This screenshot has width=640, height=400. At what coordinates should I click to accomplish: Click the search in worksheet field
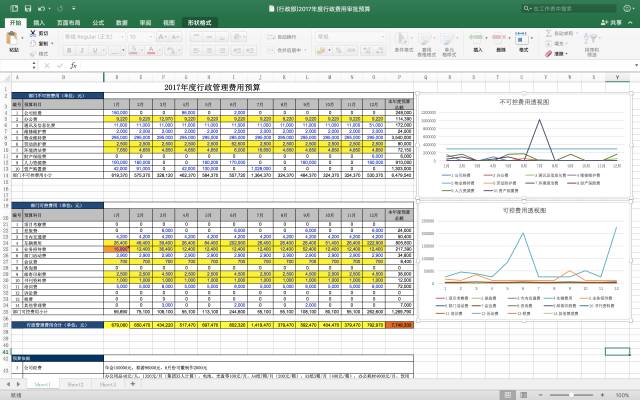569,8
